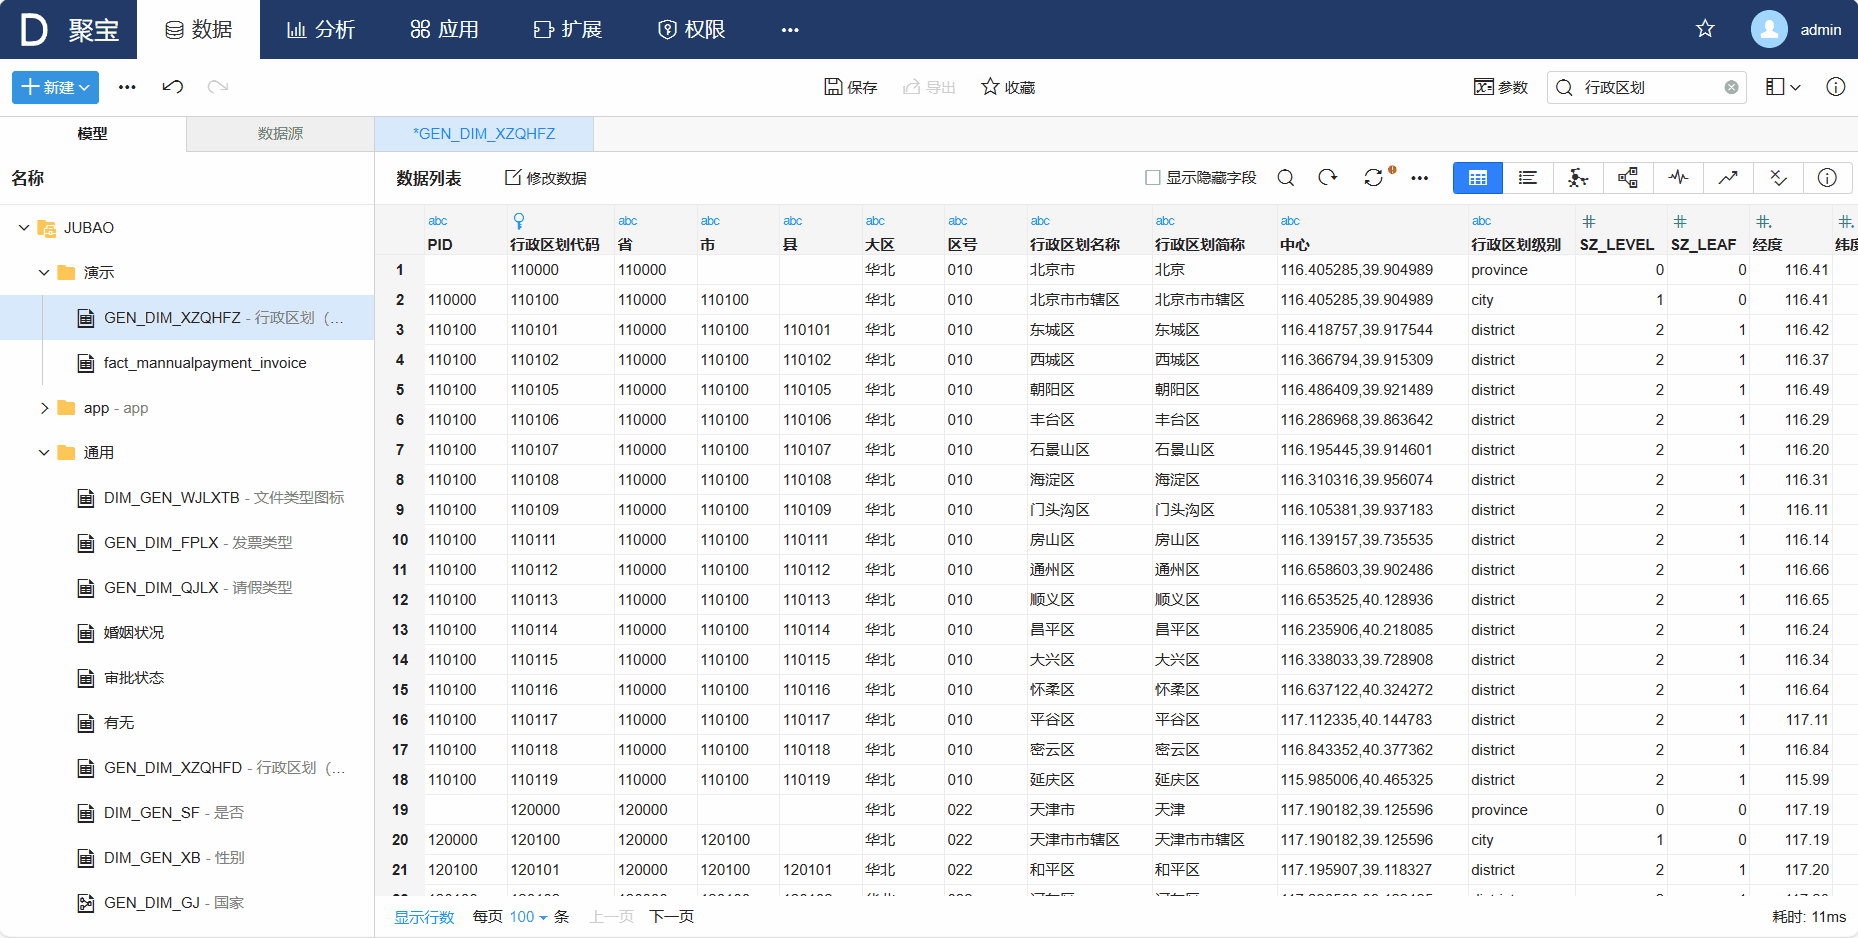This screenshot has width=1858, height=938.
Task: Open the admin user avatar
Action: click(1769, 29)
